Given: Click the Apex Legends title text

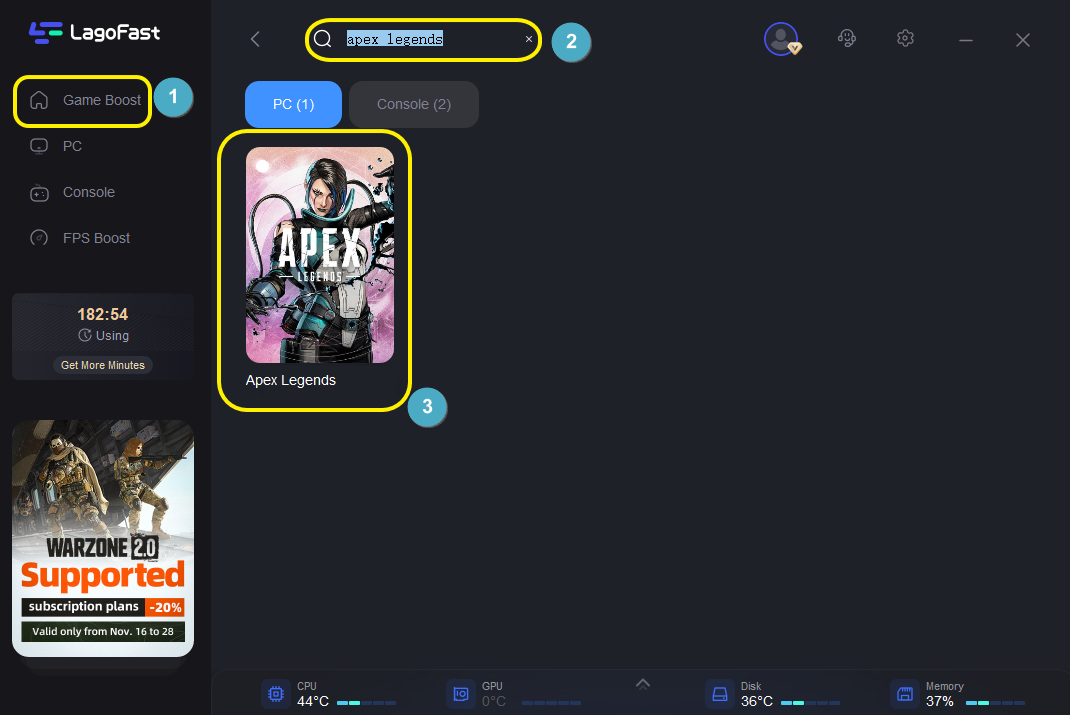Looking at the screenshot, I should [291, 380].
